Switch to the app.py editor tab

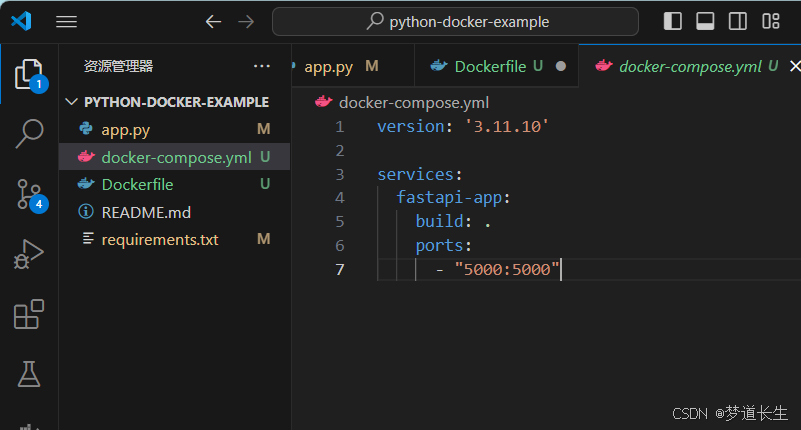point(328,66)
